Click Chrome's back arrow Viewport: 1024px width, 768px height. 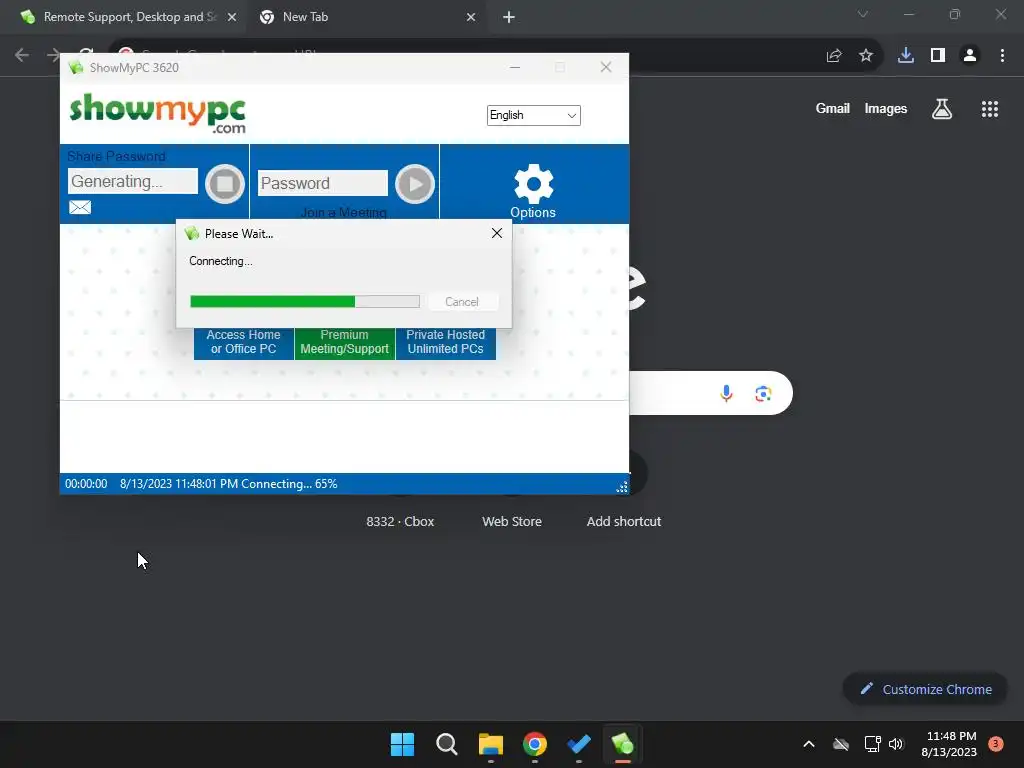[x=22, y=55]
